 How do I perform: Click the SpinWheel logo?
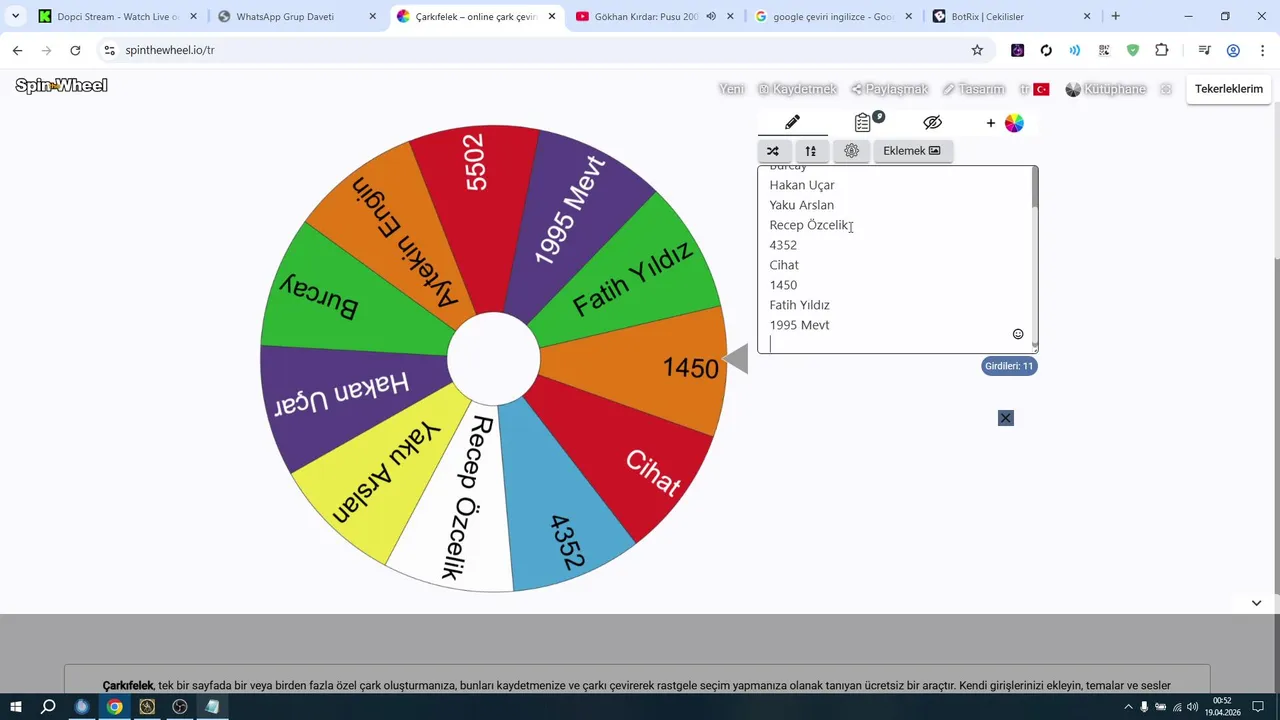point(61,86)
